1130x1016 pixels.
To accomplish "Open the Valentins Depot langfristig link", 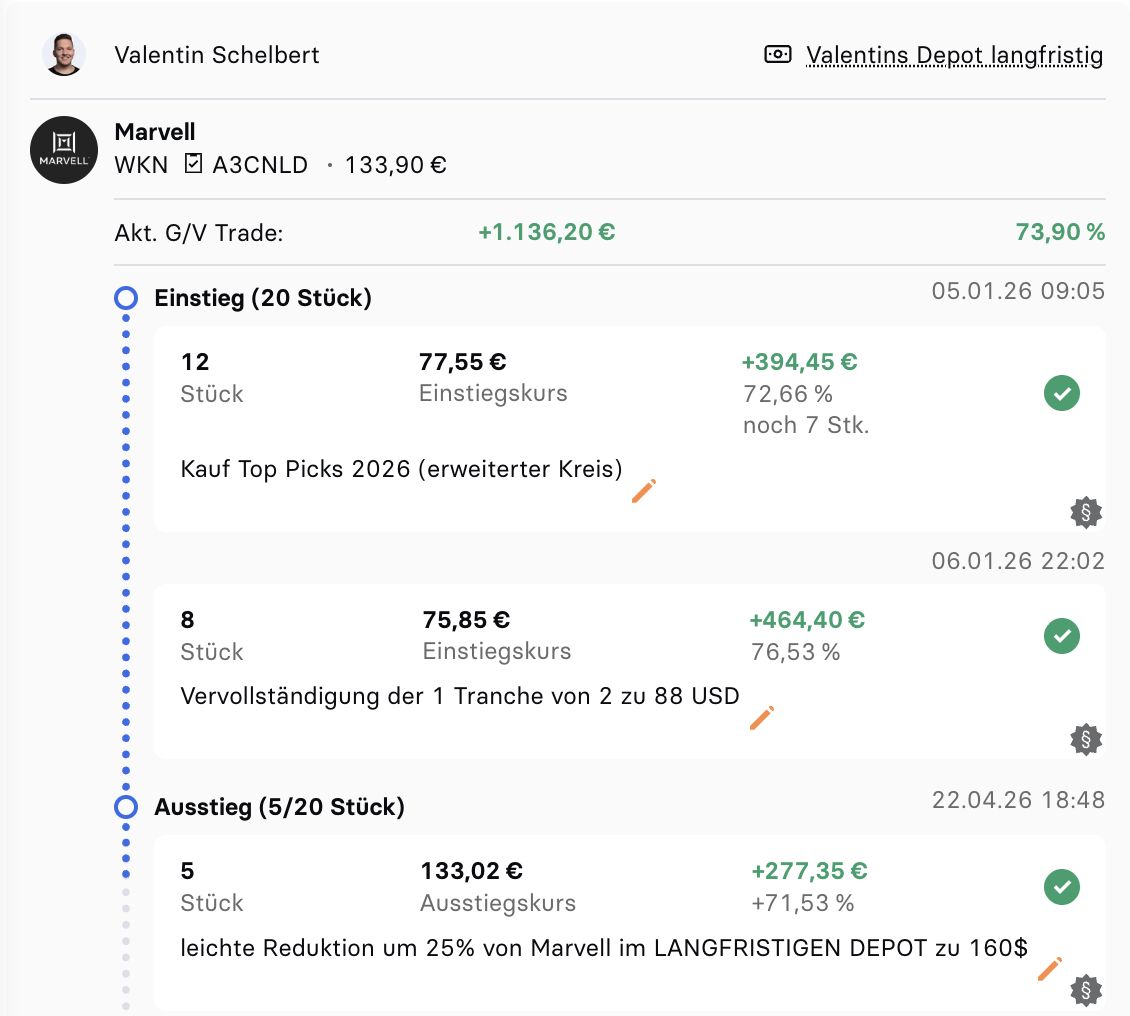I will pos(954,55).
